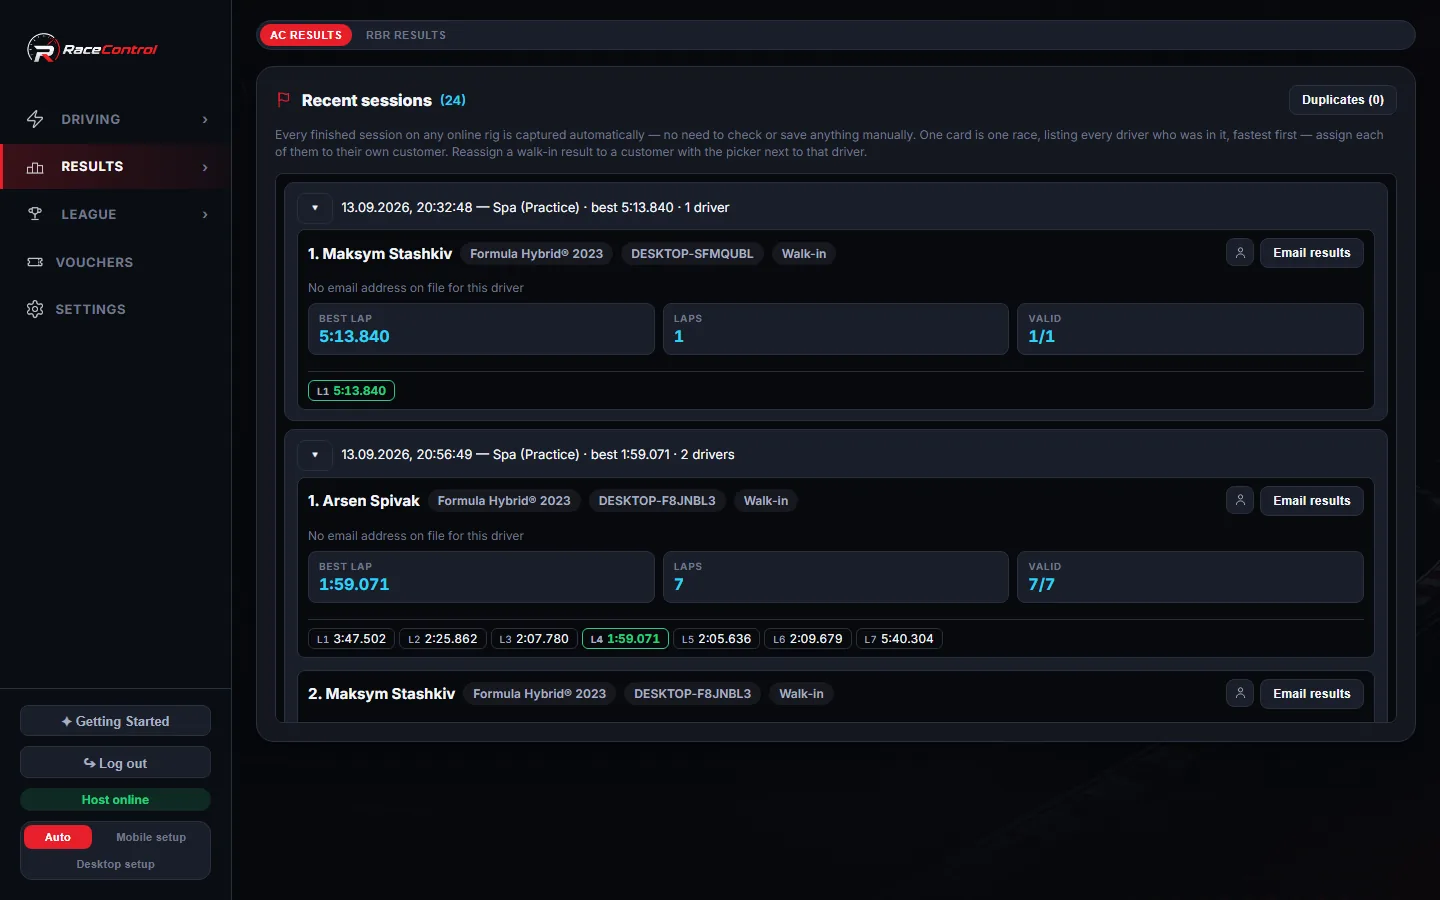Click the Vouchers ticket icon

pos(35,262)
